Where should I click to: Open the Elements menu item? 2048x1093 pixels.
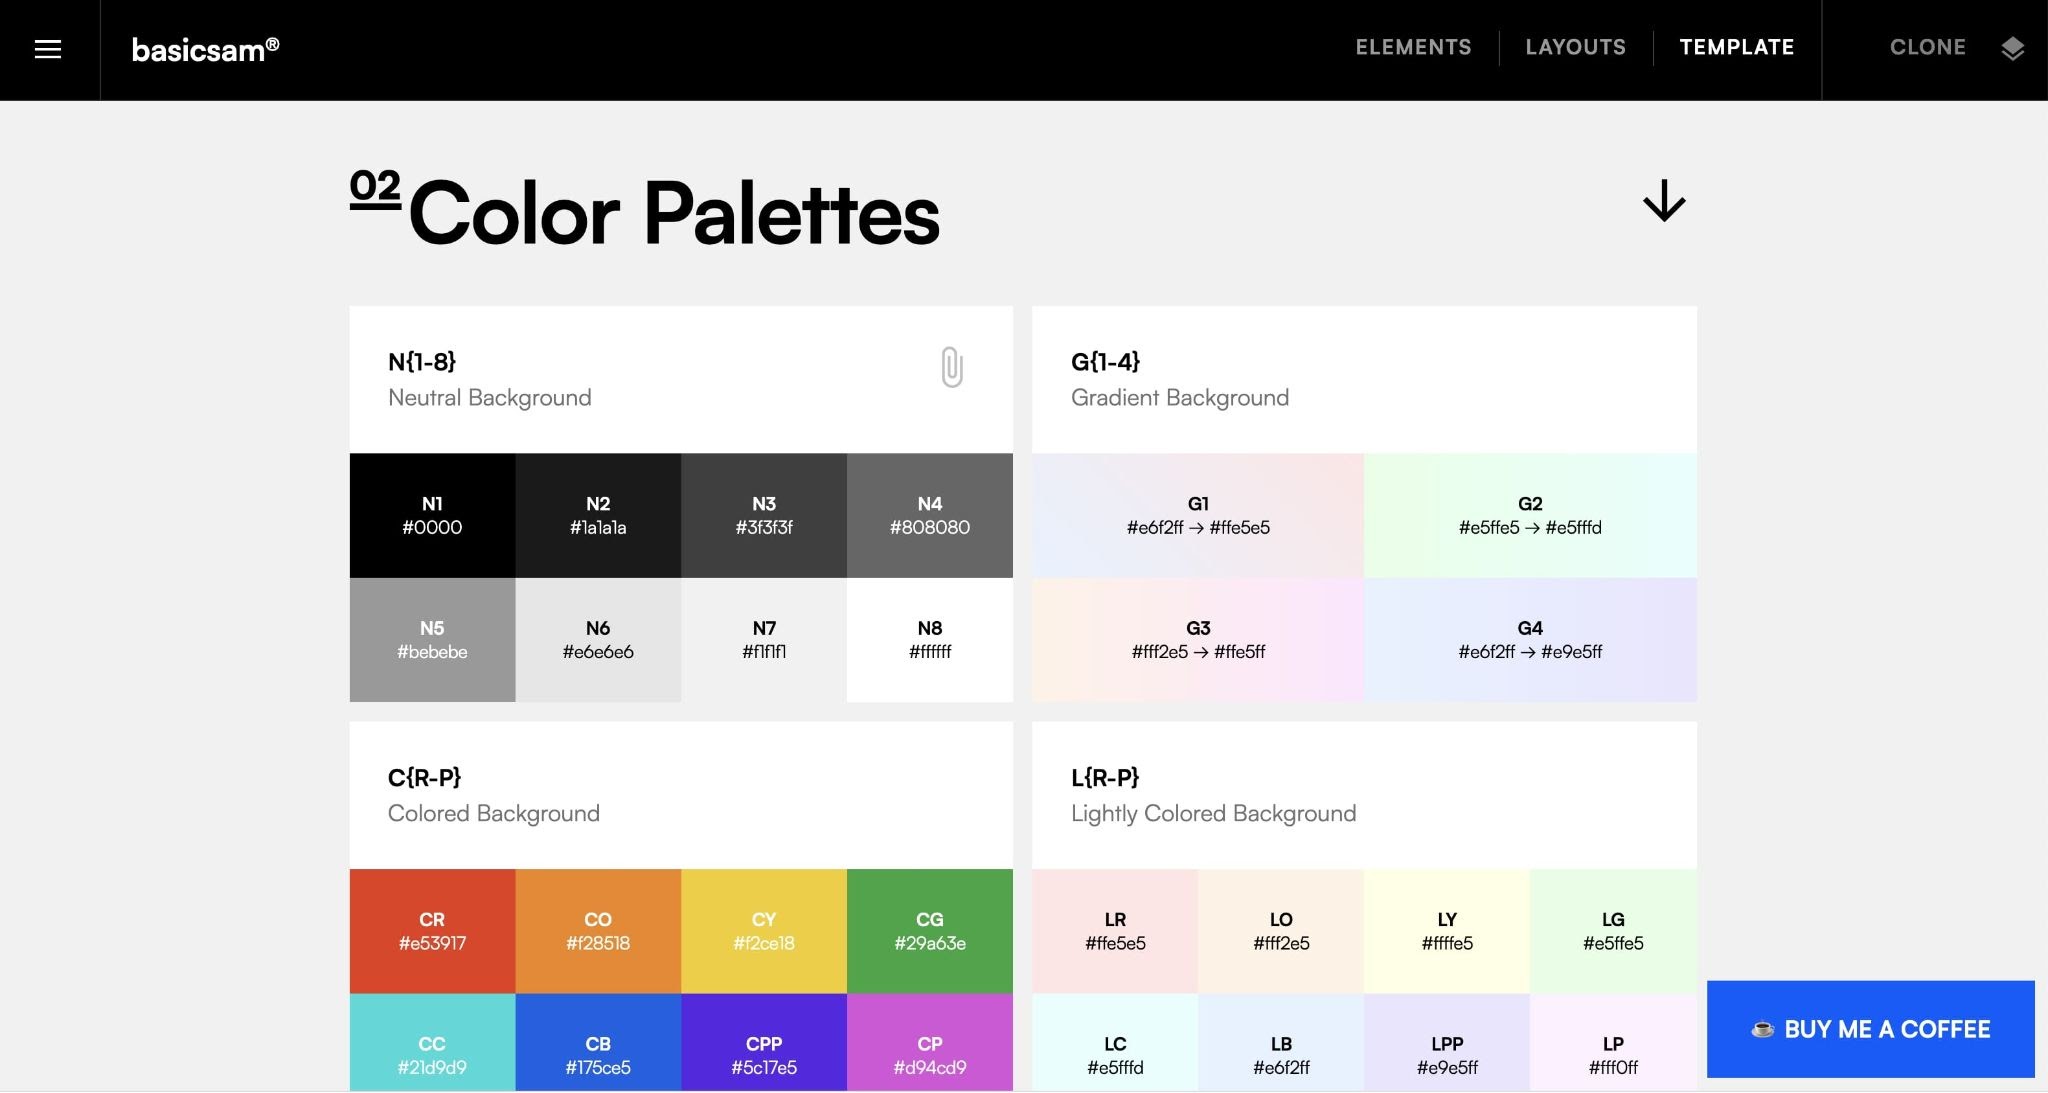[x=1413, y=47]
